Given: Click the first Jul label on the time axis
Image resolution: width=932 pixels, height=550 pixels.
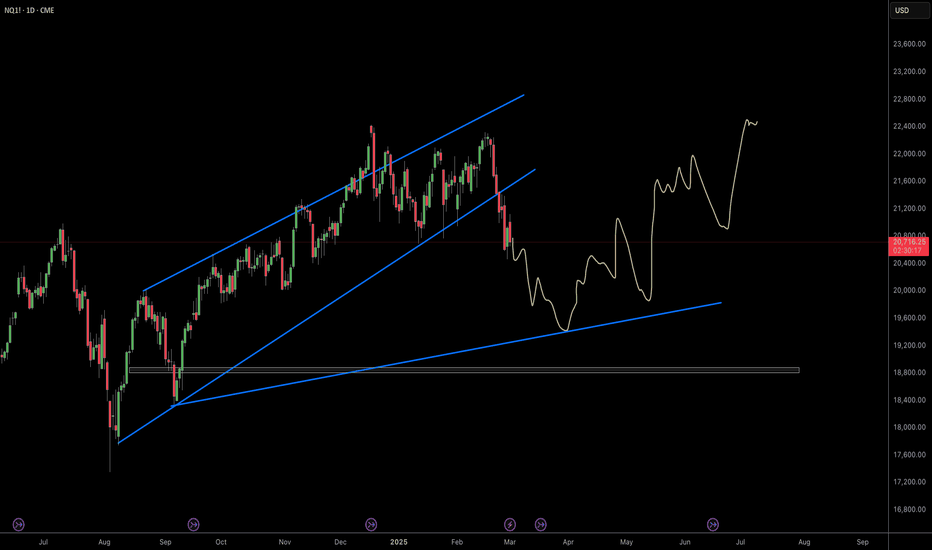Looking at the screenshot, I should (43, 542).
